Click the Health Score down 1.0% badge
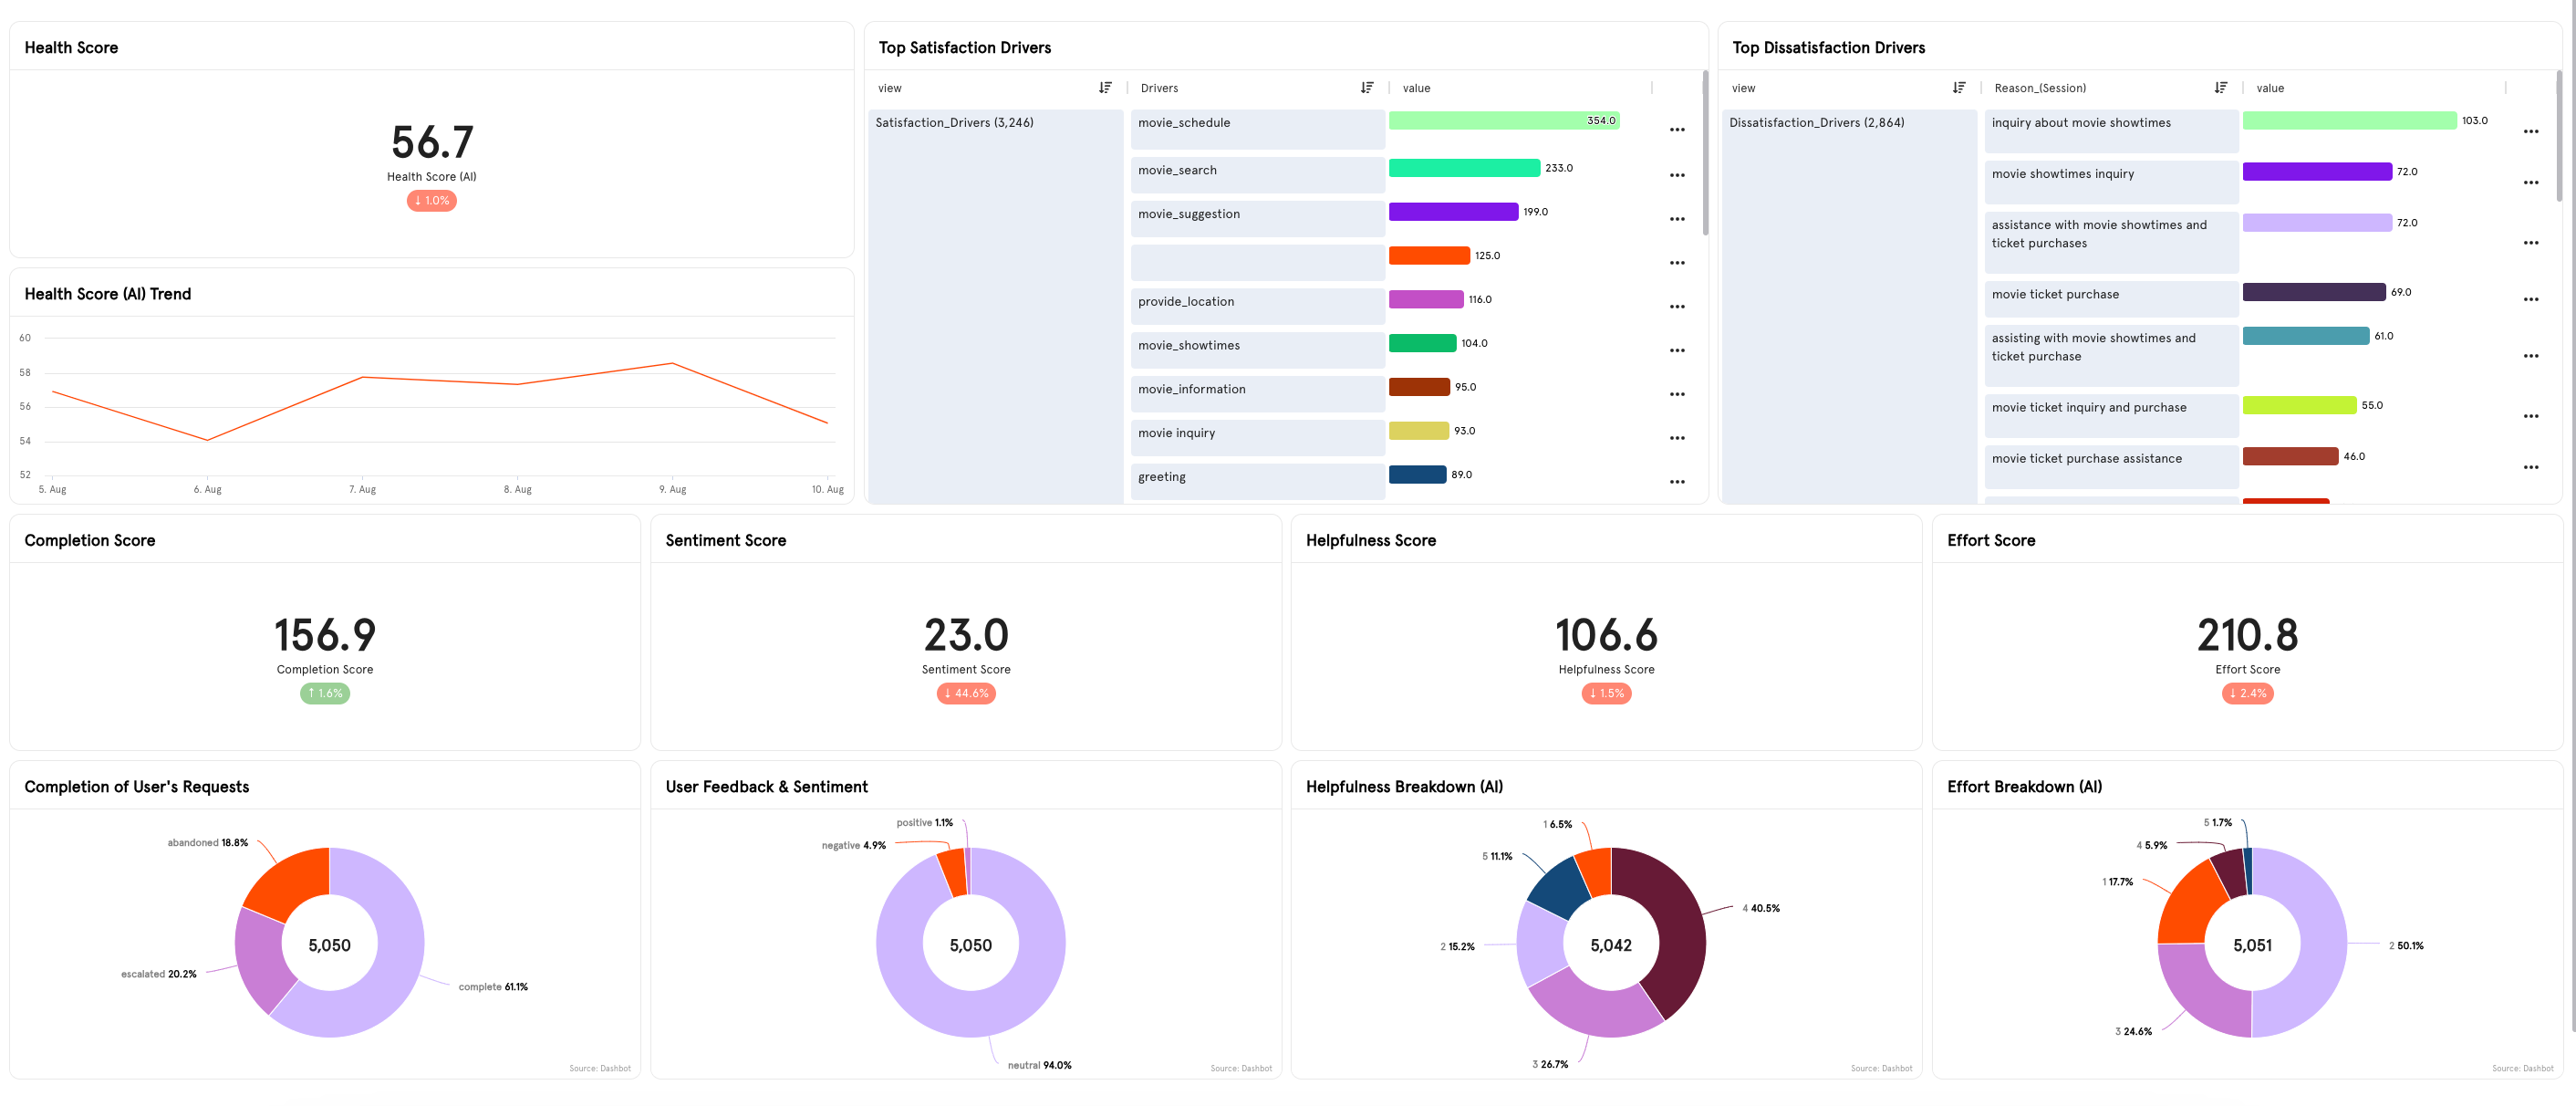 point(432,201)
